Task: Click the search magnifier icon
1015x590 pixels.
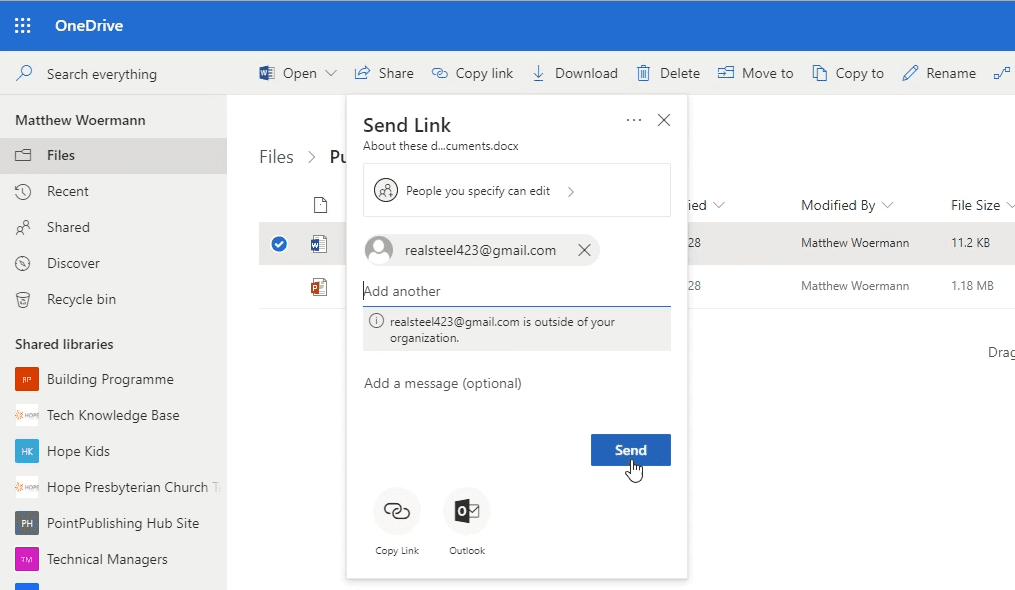Action: coord(24,73)
